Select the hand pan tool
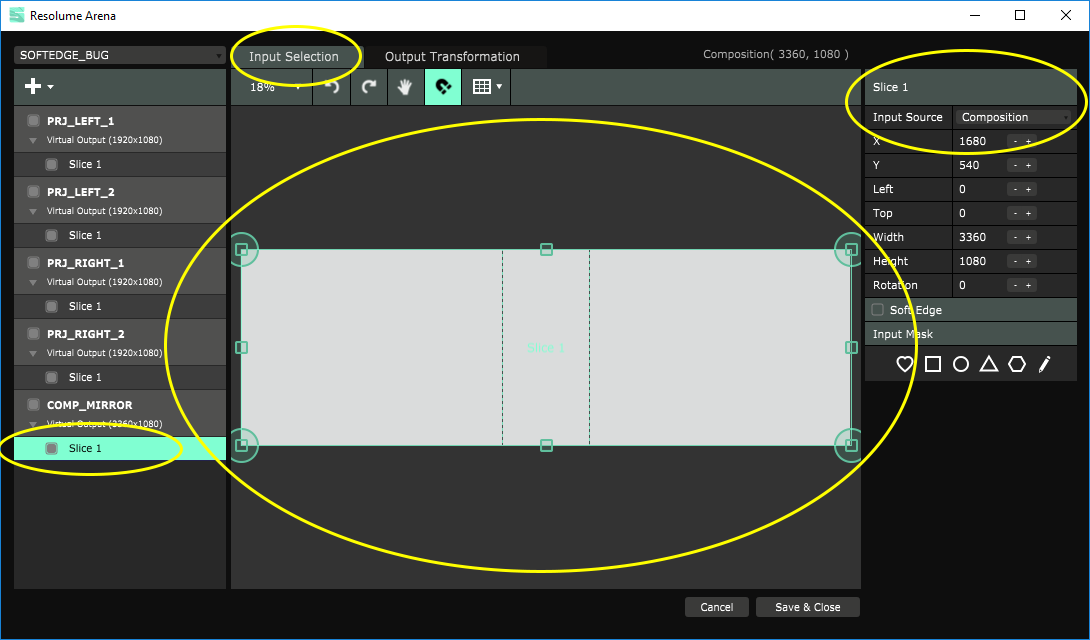Viewport: 1090px width, 640px height. click(405, 87)
